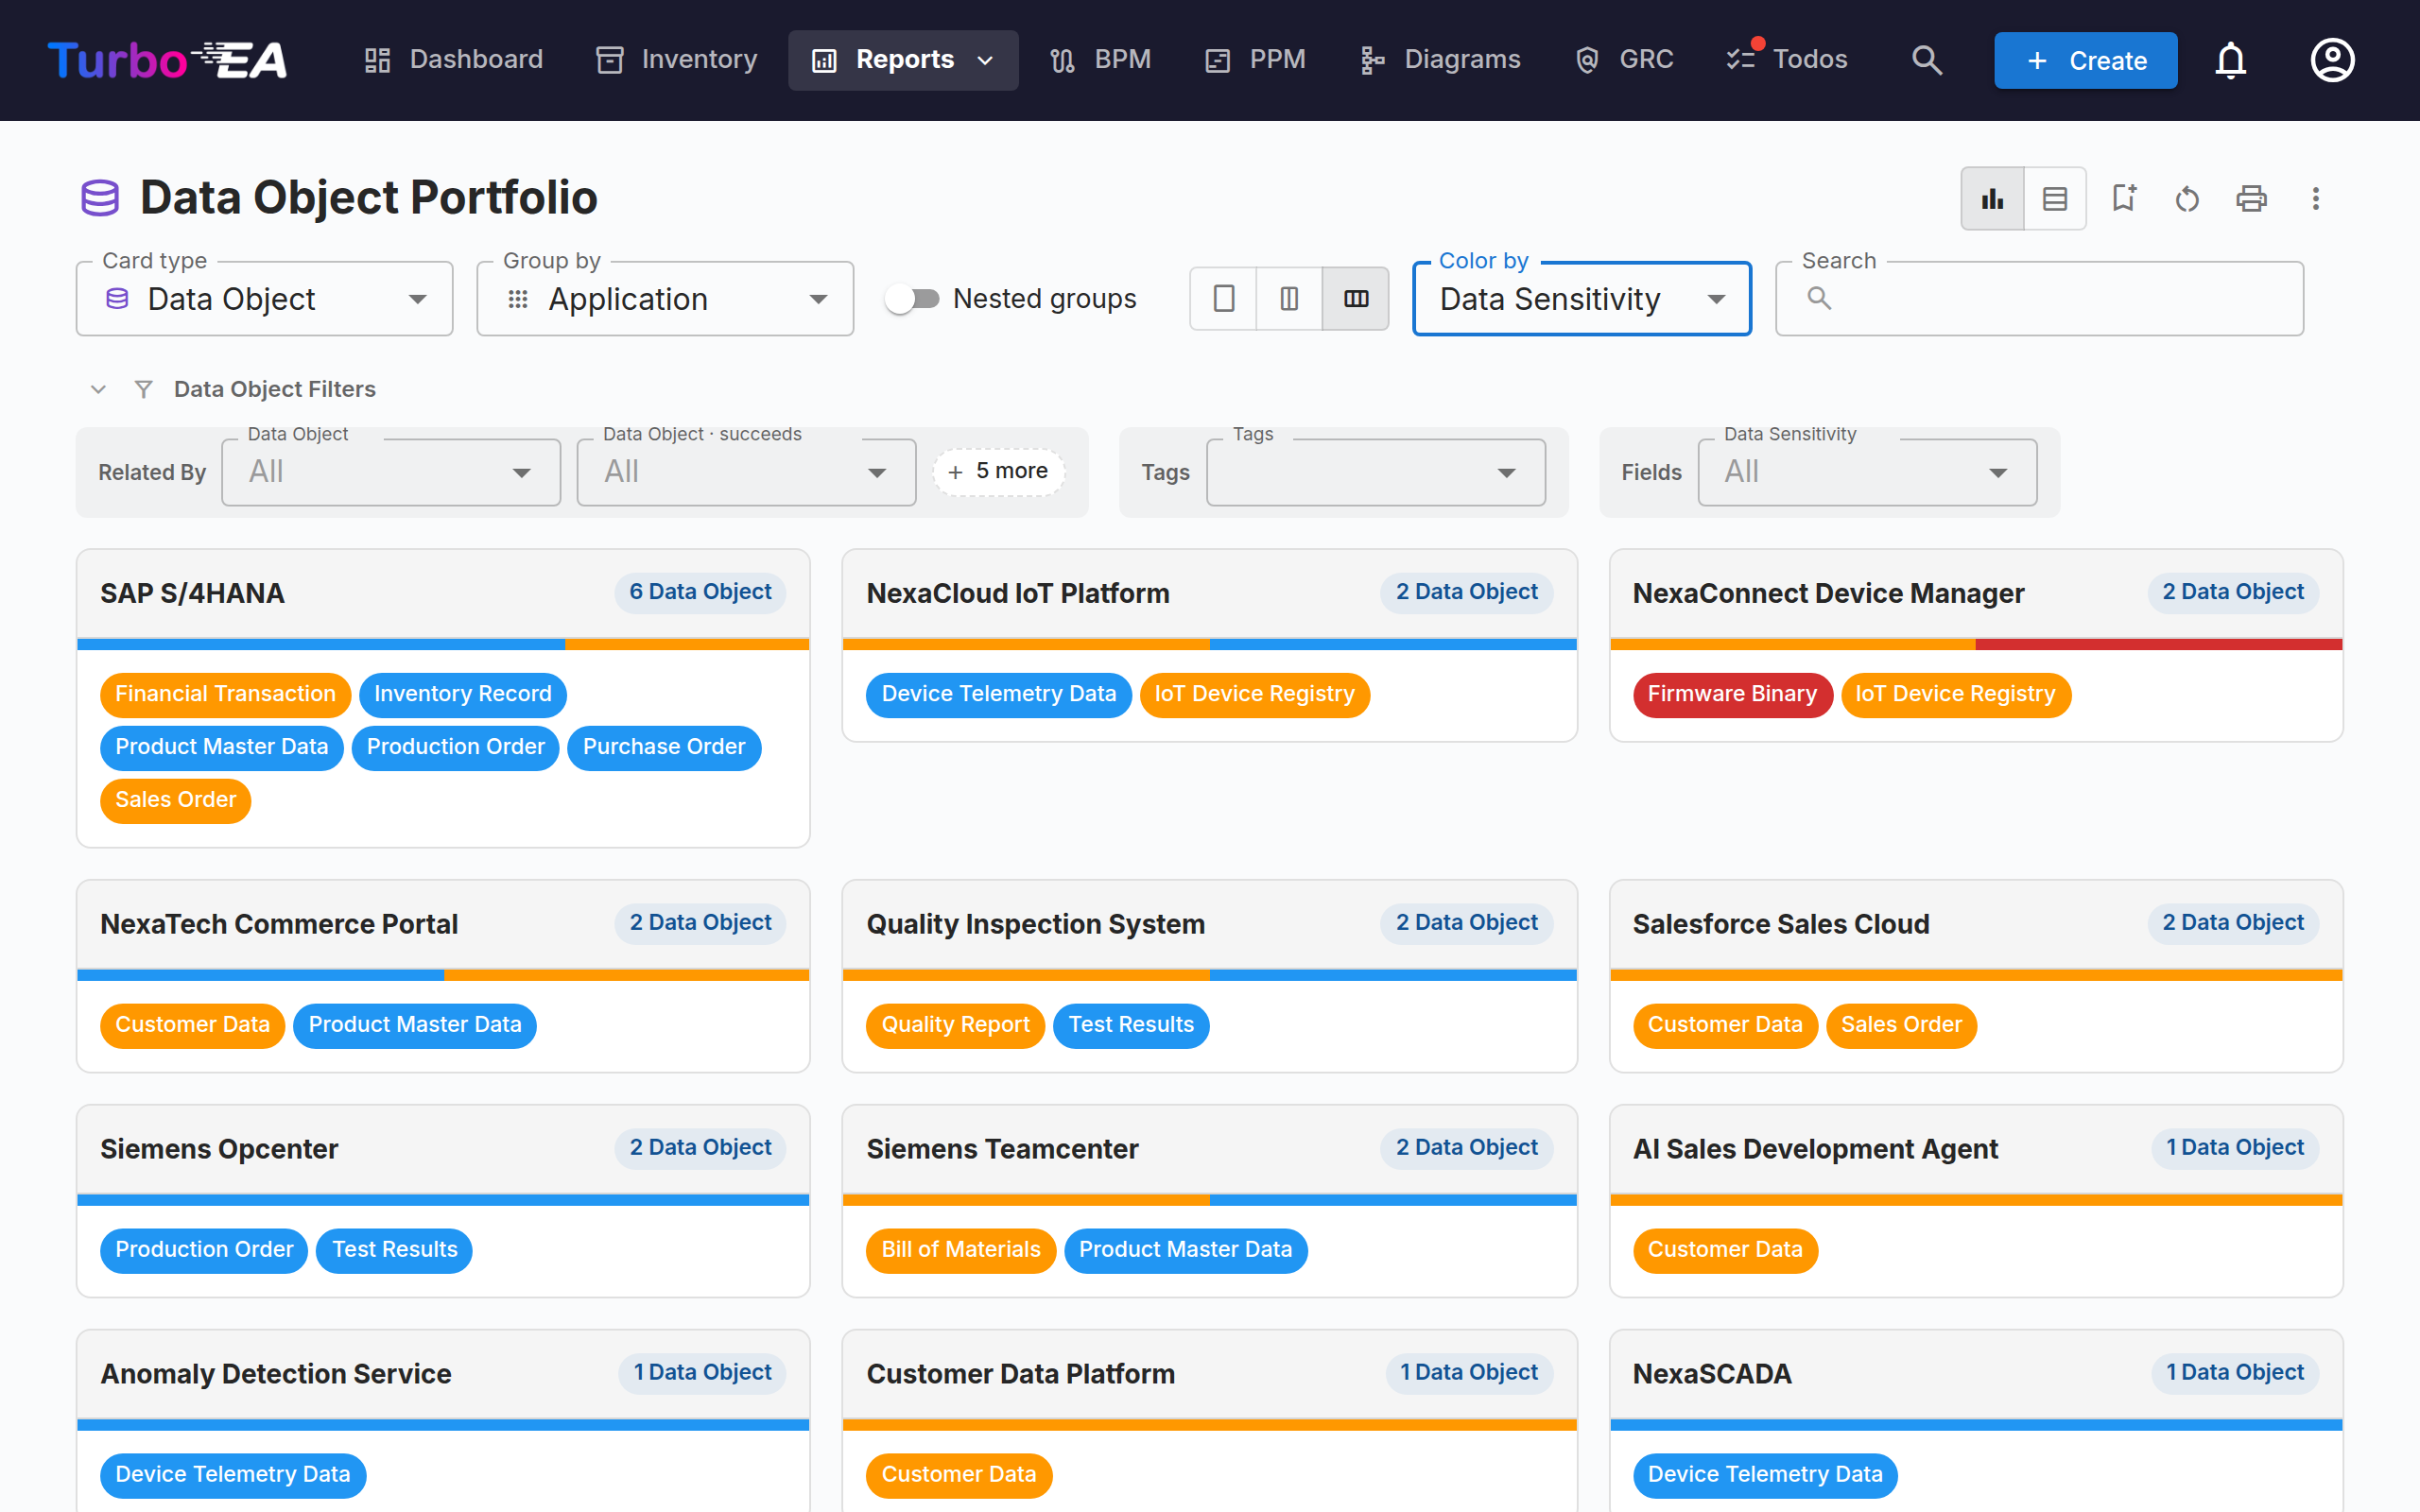Open Card type dropdown
Screen dimensions: 2420x1512
pos(265,299)
